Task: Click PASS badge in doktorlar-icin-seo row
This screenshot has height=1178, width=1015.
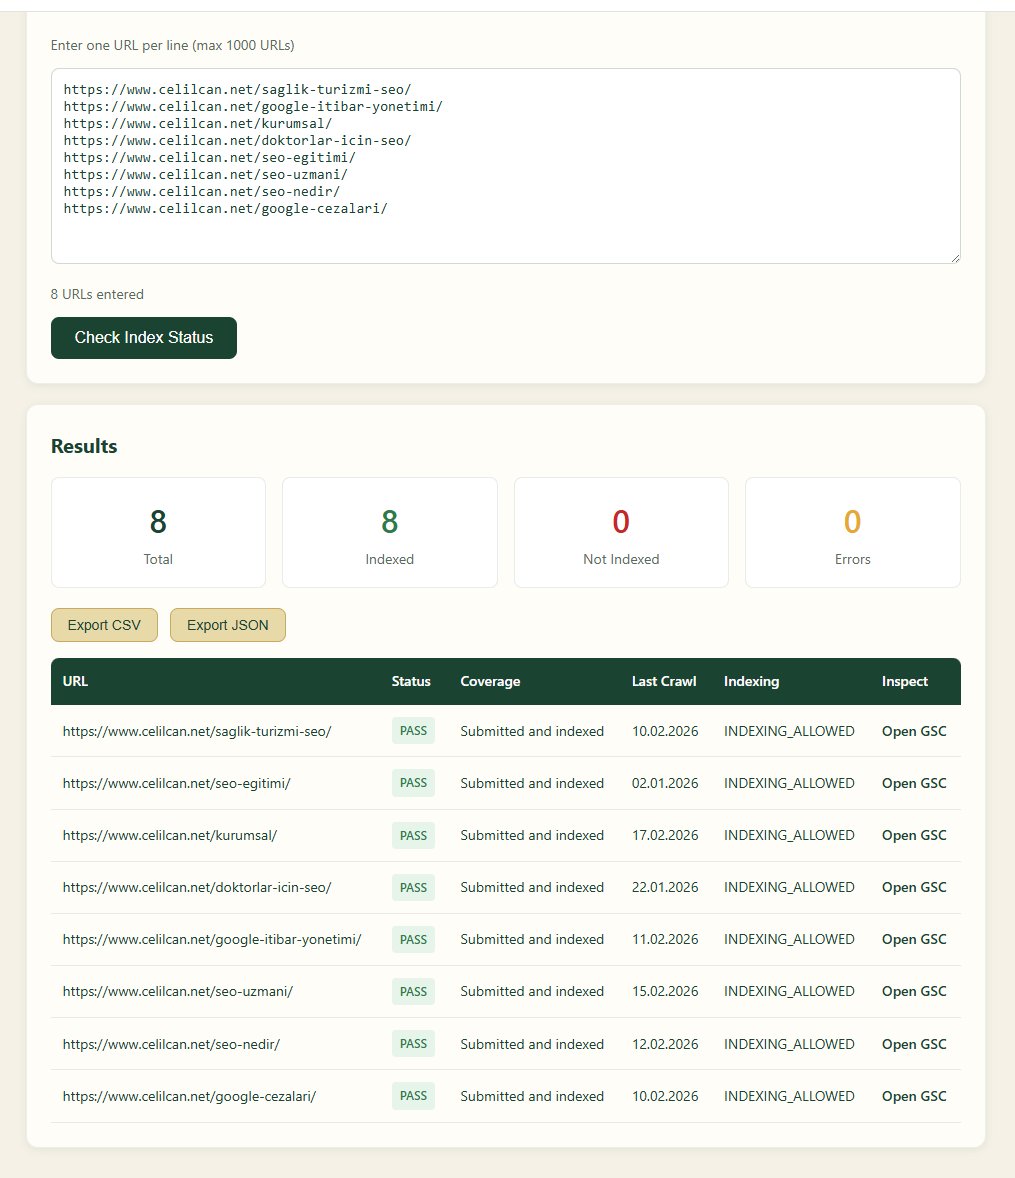Action: pyautogui.click(x=413, y=887)
